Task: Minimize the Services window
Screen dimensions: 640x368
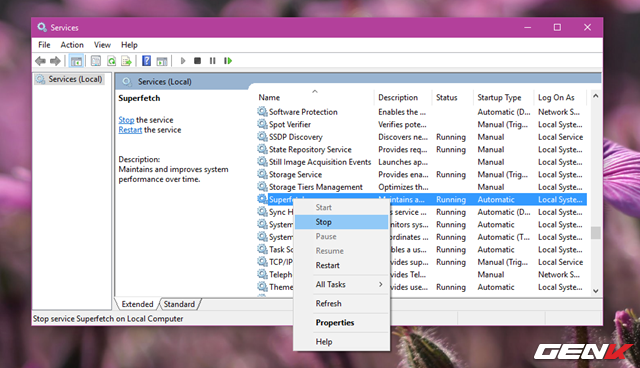Action: click(528, 27)
